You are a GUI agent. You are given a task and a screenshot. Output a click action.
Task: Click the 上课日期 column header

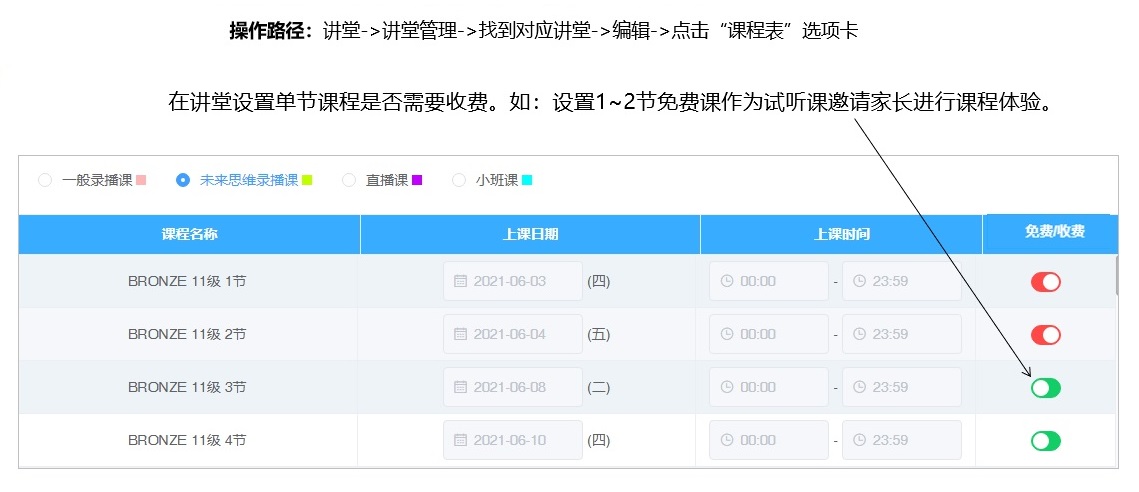click(x=530, y=234)
